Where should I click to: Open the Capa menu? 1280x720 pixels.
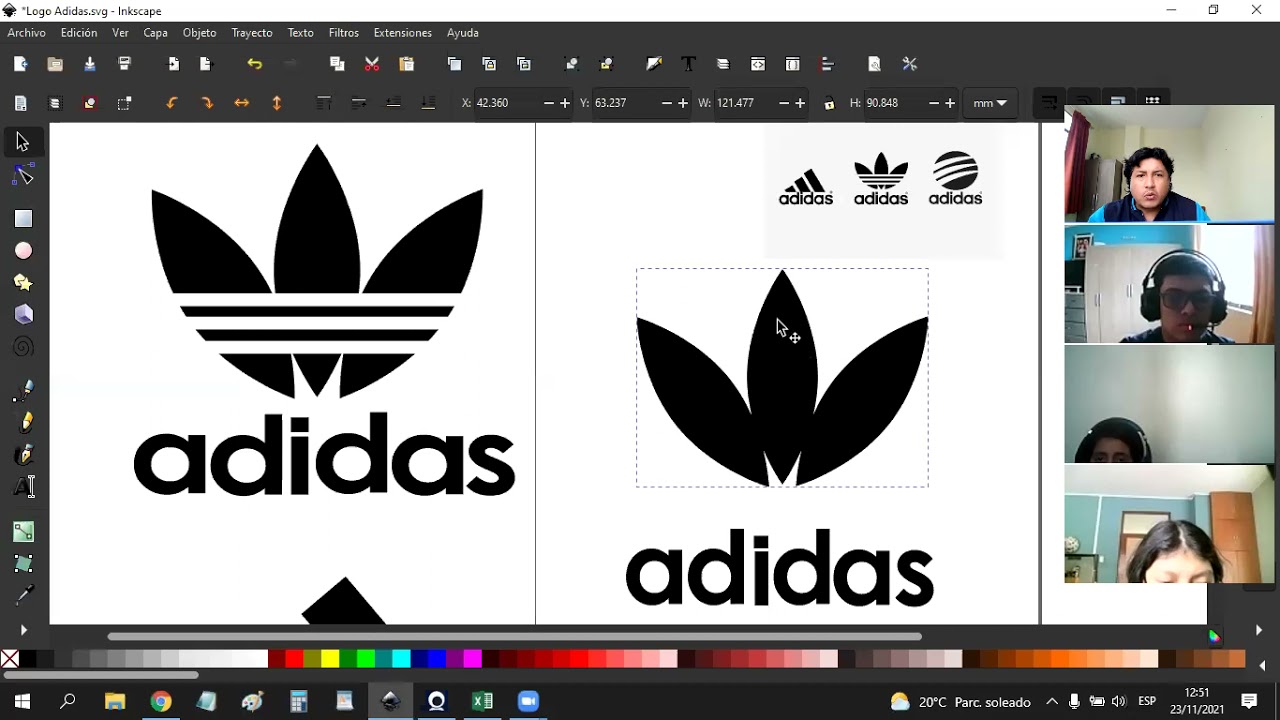pos(155,33)
